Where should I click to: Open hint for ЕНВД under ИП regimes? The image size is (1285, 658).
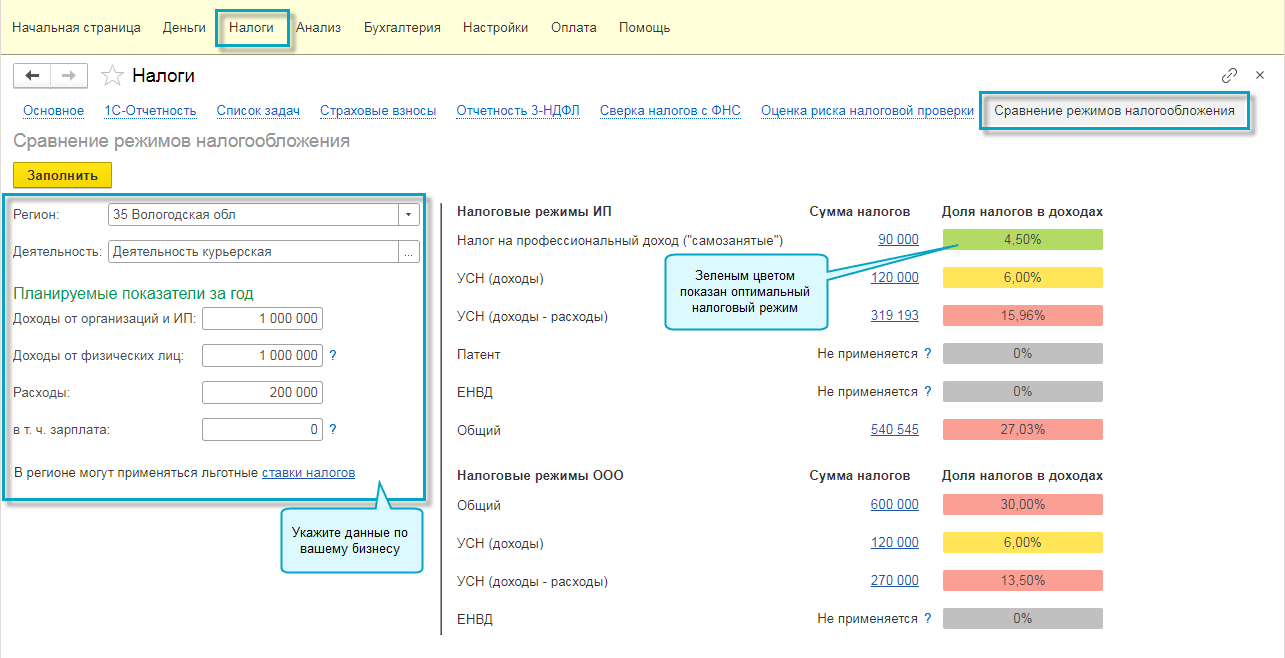[928, 392]
